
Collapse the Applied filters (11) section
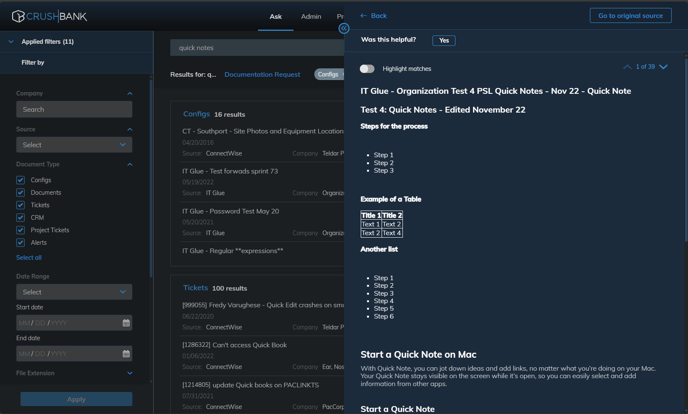(x=11, y=42)
